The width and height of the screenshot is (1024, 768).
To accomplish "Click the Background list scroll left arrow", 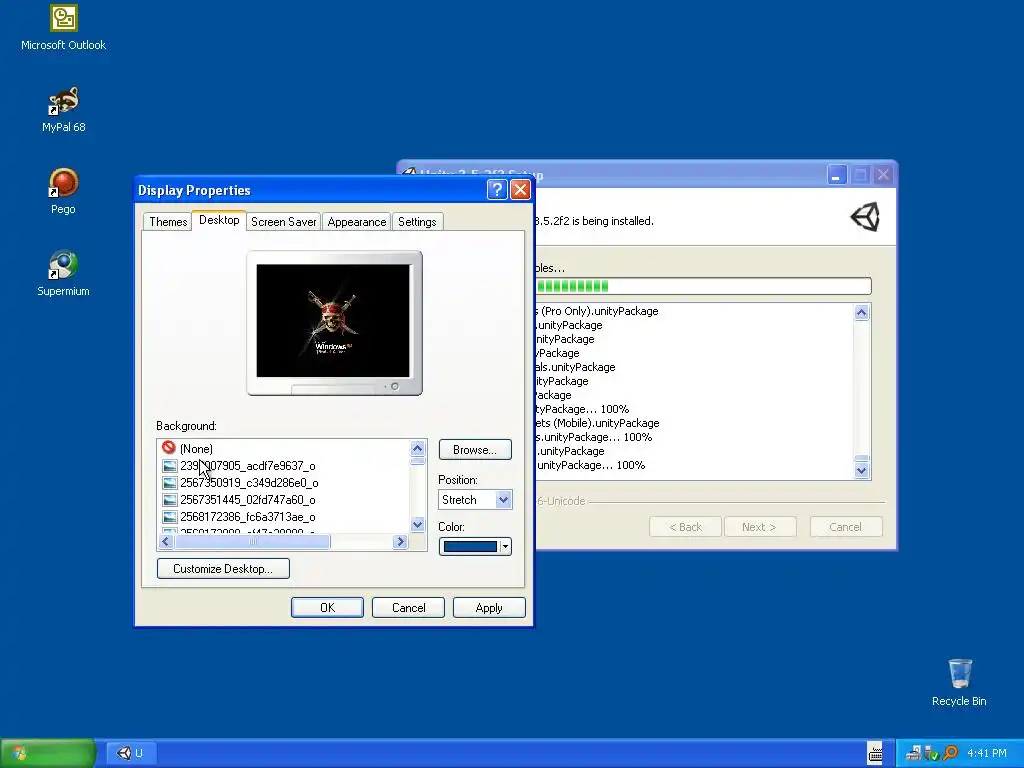I will click(x=166, y=541).
